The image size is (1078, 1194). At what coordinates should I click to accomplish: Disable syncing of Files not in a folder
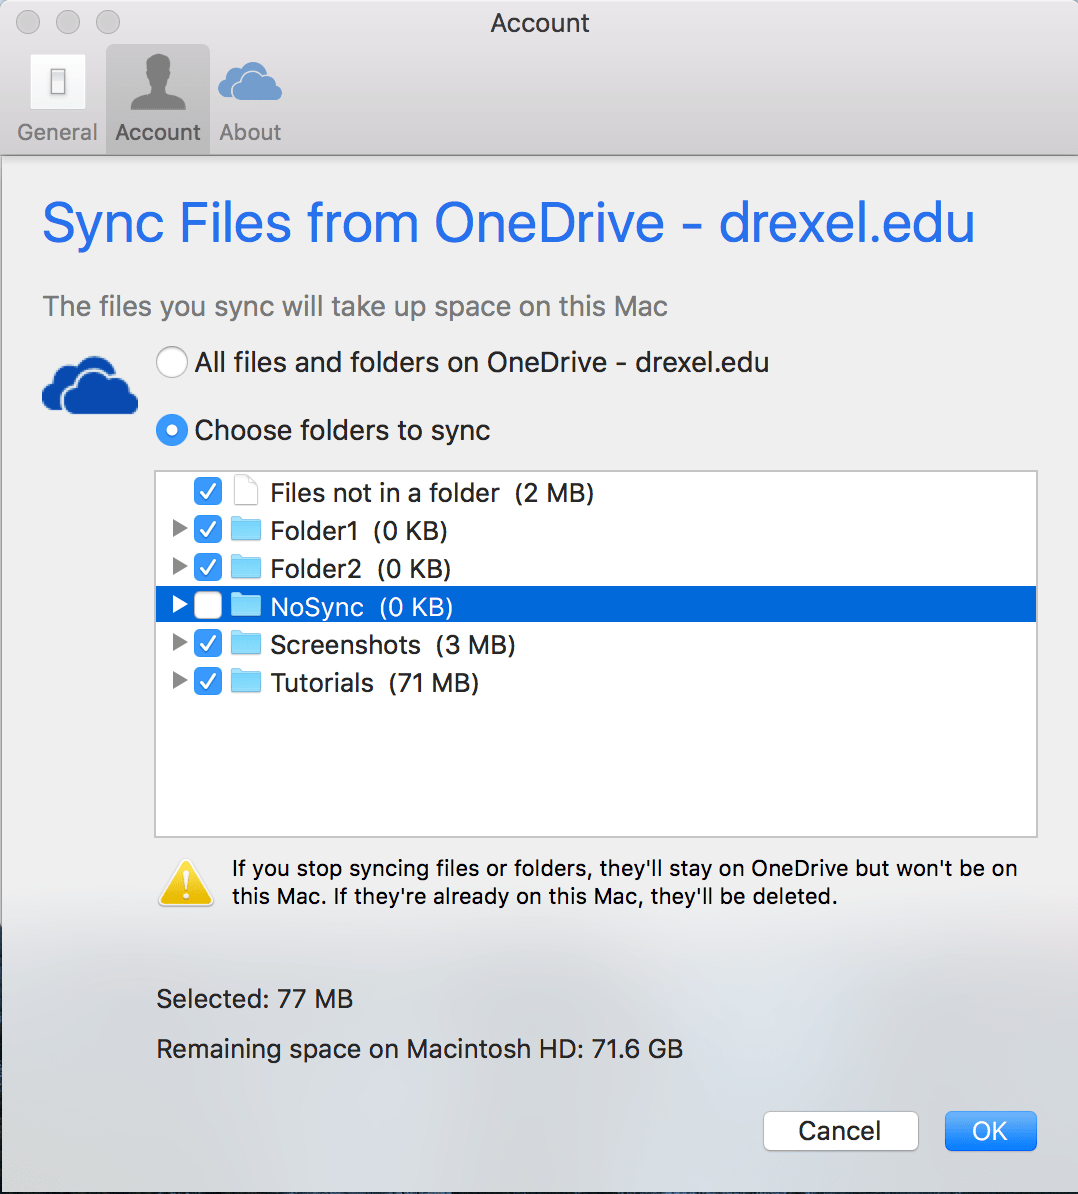[207, 490]
